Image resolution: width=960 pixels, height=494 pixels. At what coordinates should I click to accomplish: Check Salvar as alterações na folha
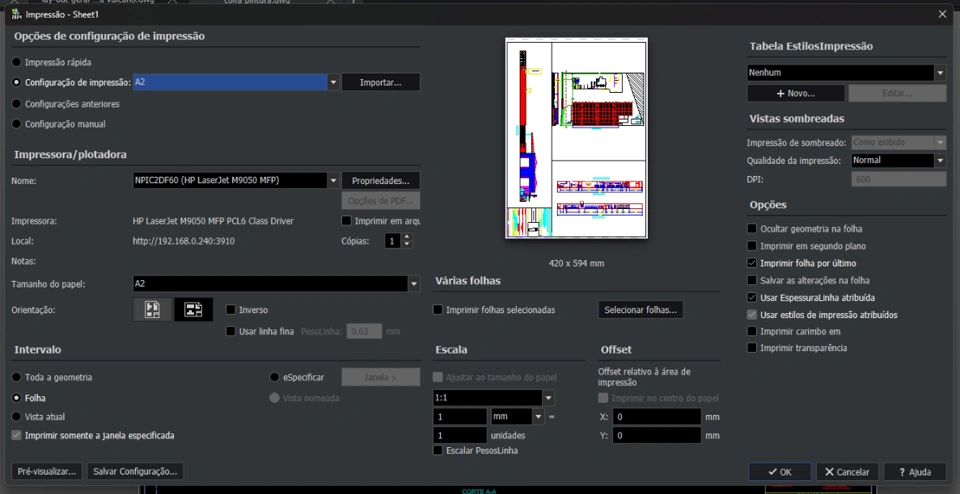(752, 280)
